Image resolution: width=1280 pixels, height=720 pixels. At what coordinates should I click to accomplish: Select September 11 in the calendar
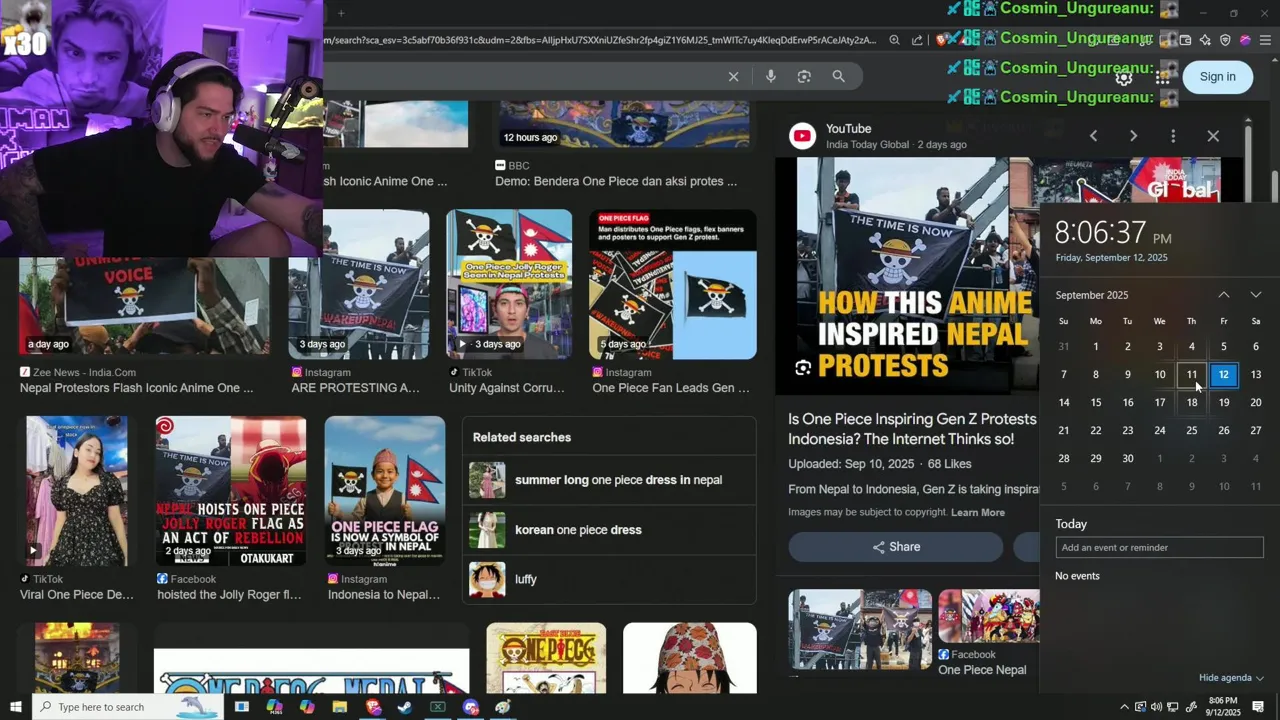point(1192,375)
